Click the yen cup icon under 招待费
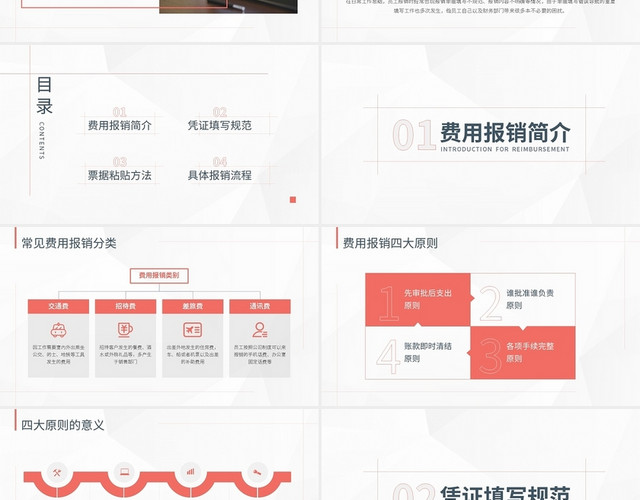This screenshot has height=500, width=640. point(125,330)
